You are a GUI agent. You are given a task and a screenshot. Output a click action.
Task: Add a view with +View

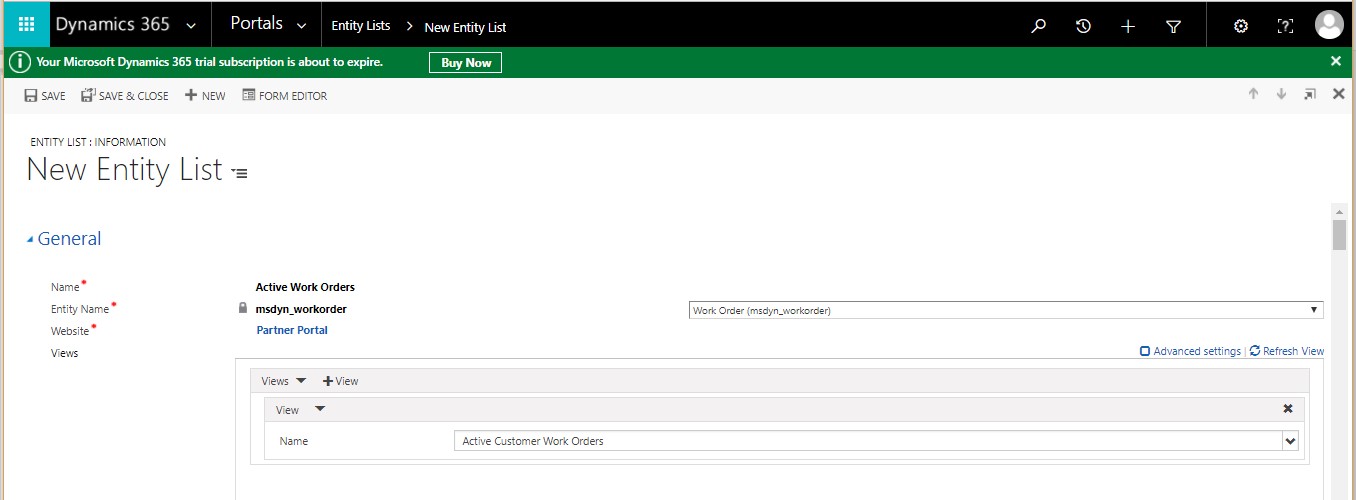[340, 381]
